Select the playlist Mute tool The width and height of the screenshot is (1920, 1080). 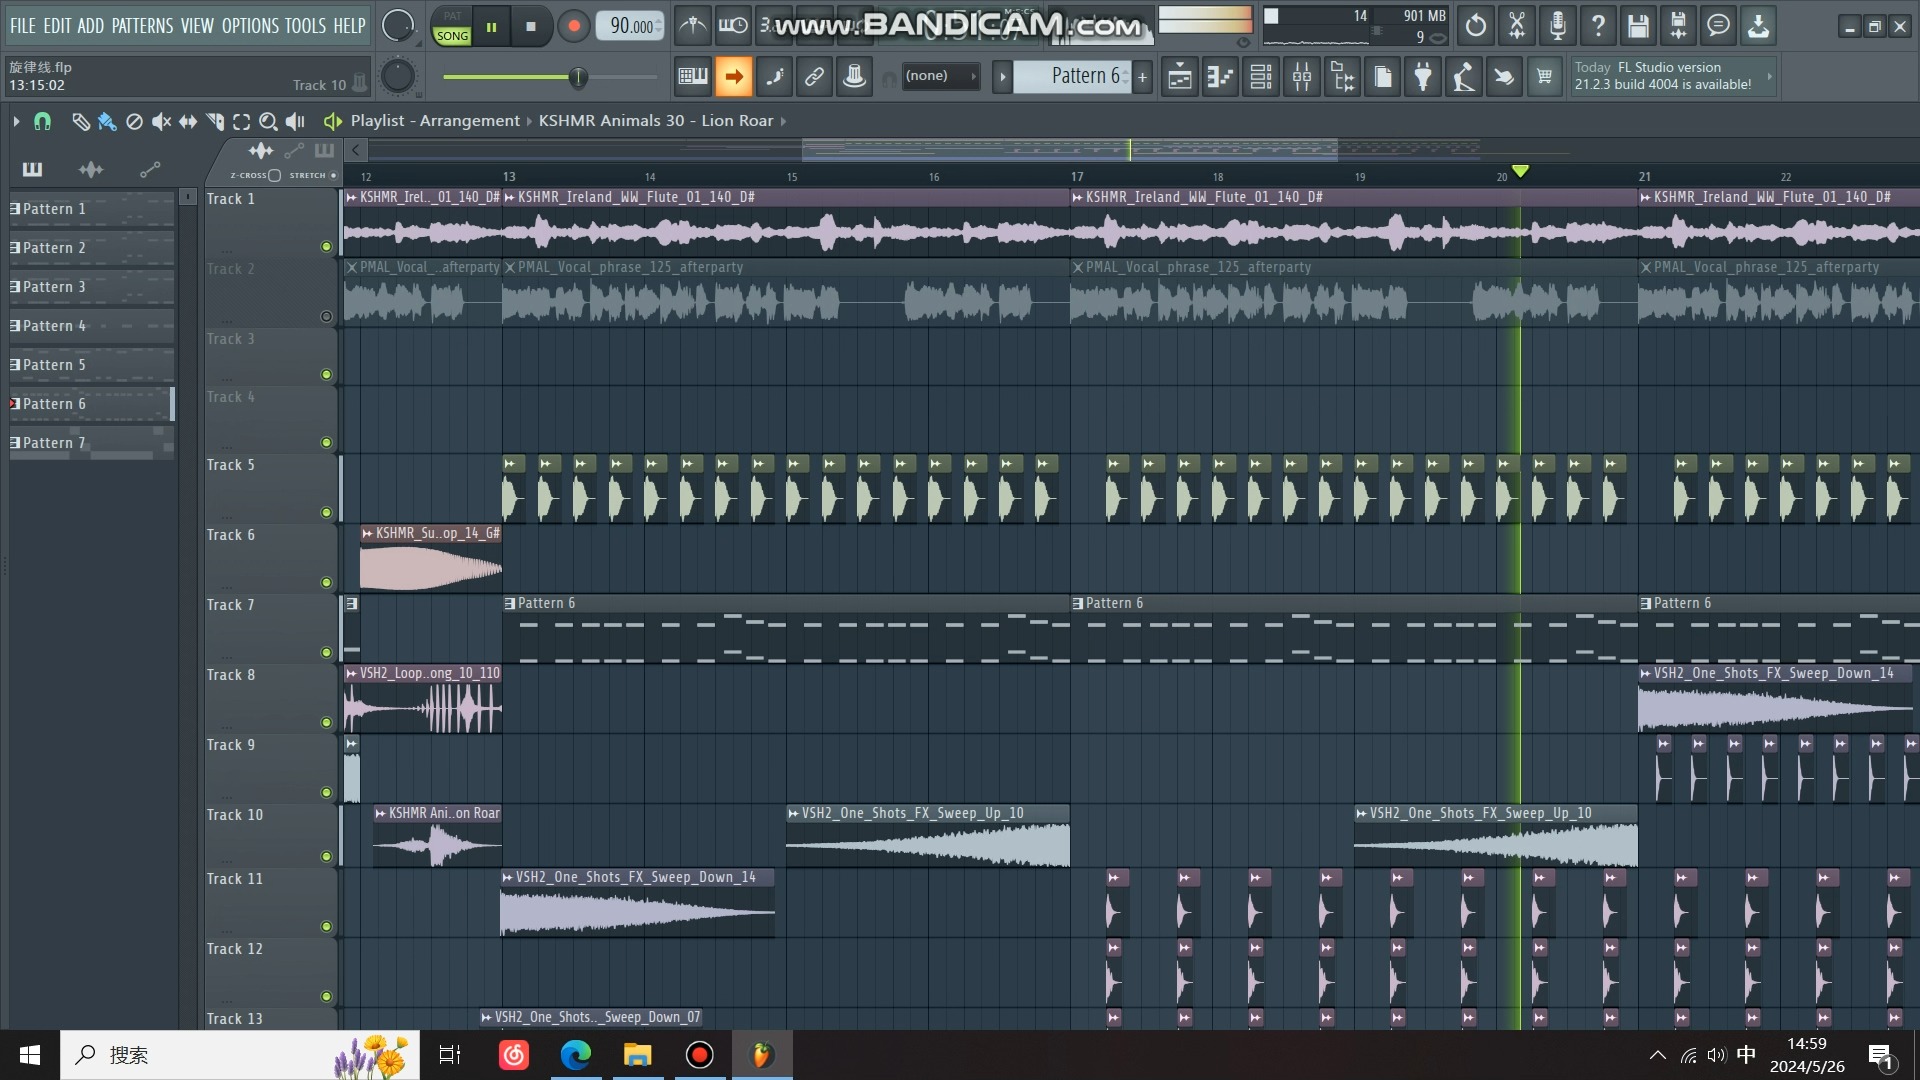tap(161, 121)
